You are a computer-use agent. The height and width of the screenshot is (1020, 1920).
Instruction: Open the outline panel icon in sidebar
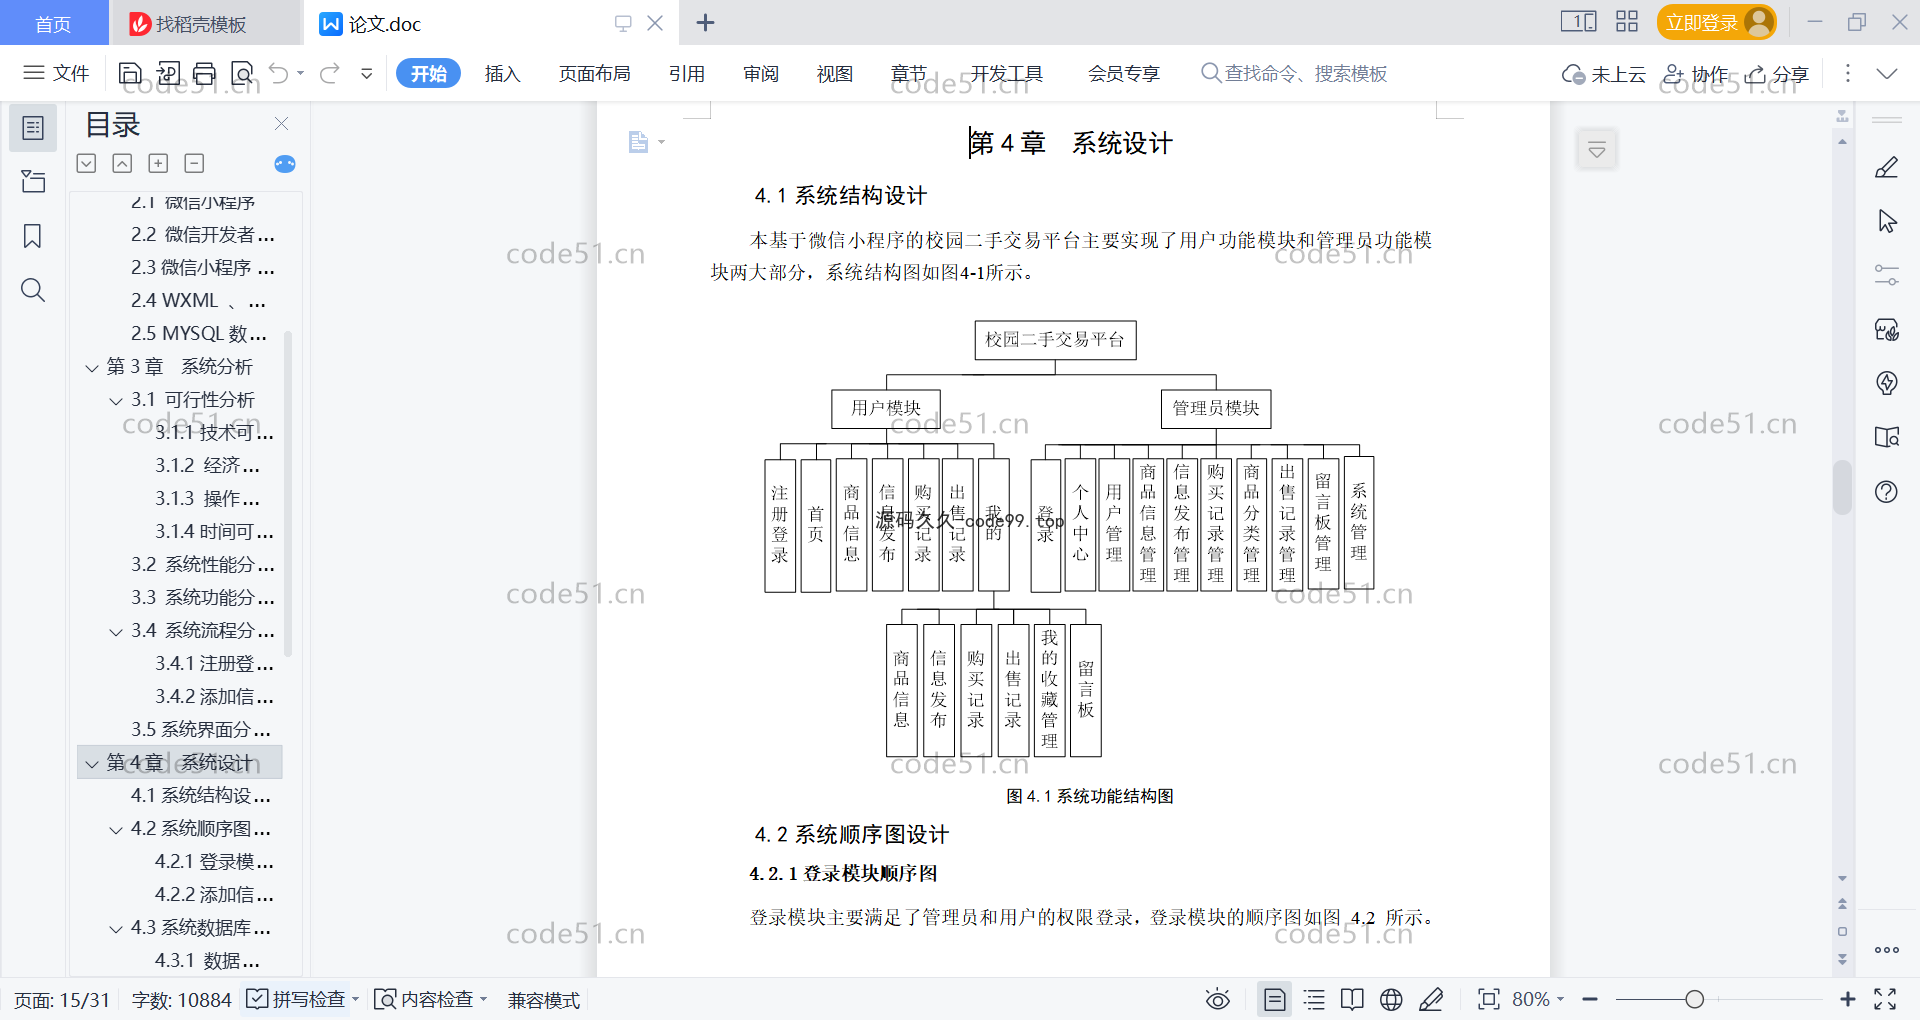click(33, 128)
